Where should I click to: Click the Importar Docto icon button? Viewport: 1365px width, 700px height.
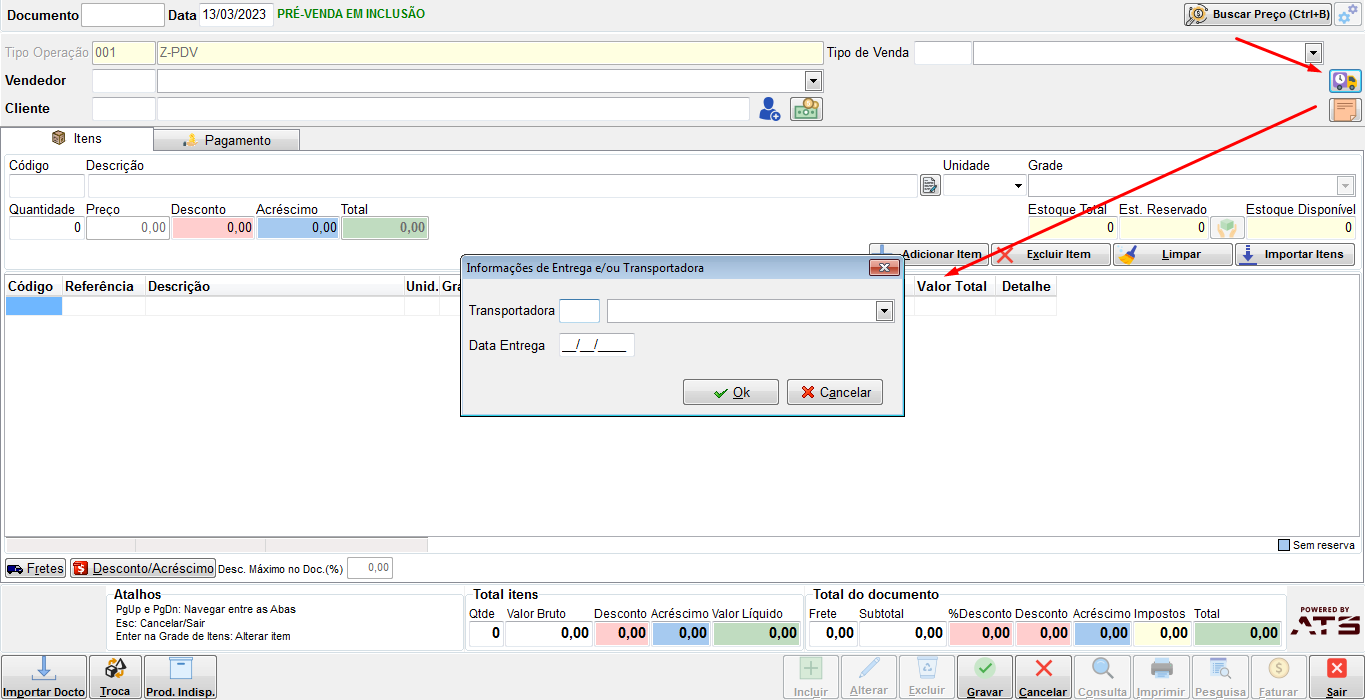click(43, 677)
